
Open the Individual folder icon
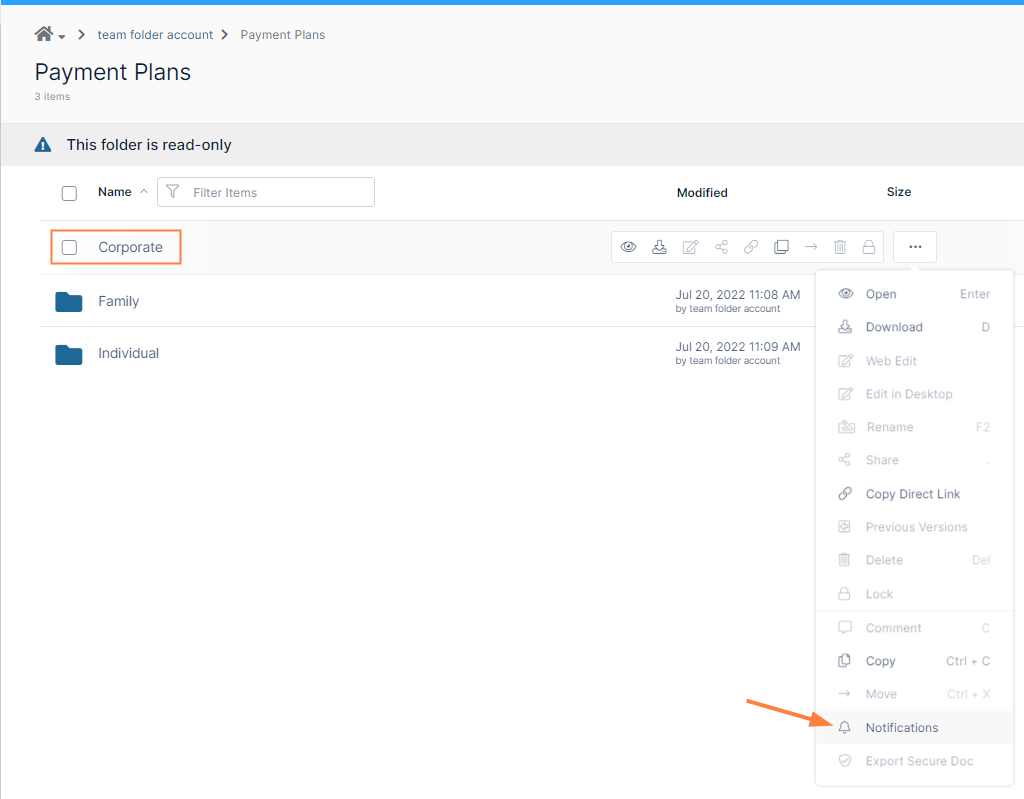click(68, 353)
